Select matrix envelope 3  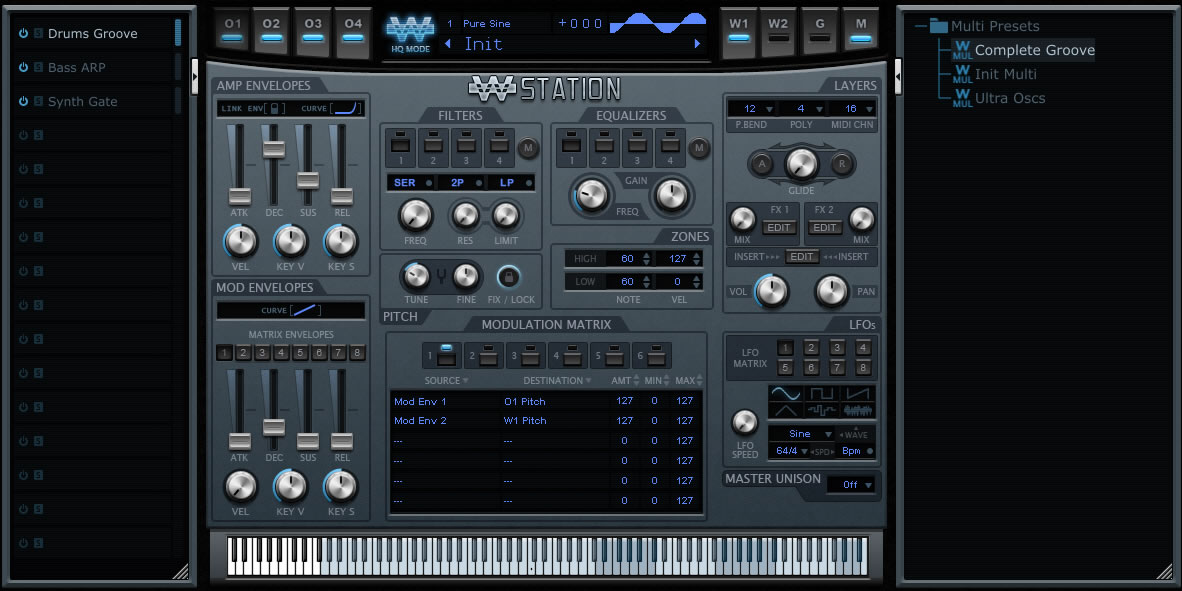click(262, 353)
